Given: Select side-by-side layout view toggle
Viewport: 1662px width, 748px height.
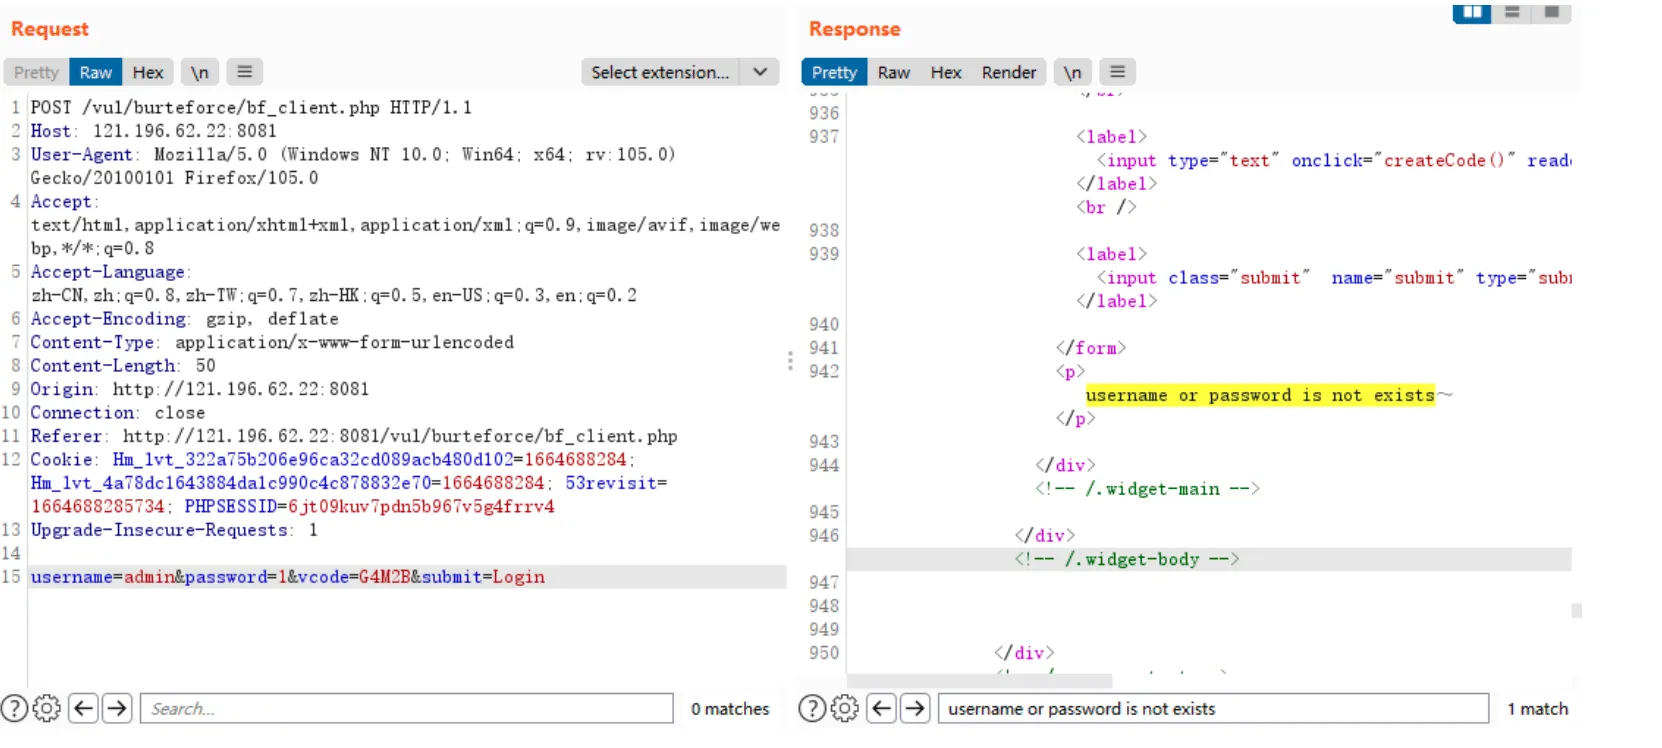Looking at the screenshot, I should pos(1472,12).
